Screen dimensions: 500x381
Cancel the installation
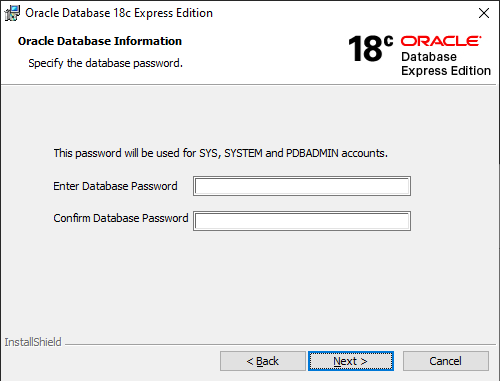(x=446, y=361)
